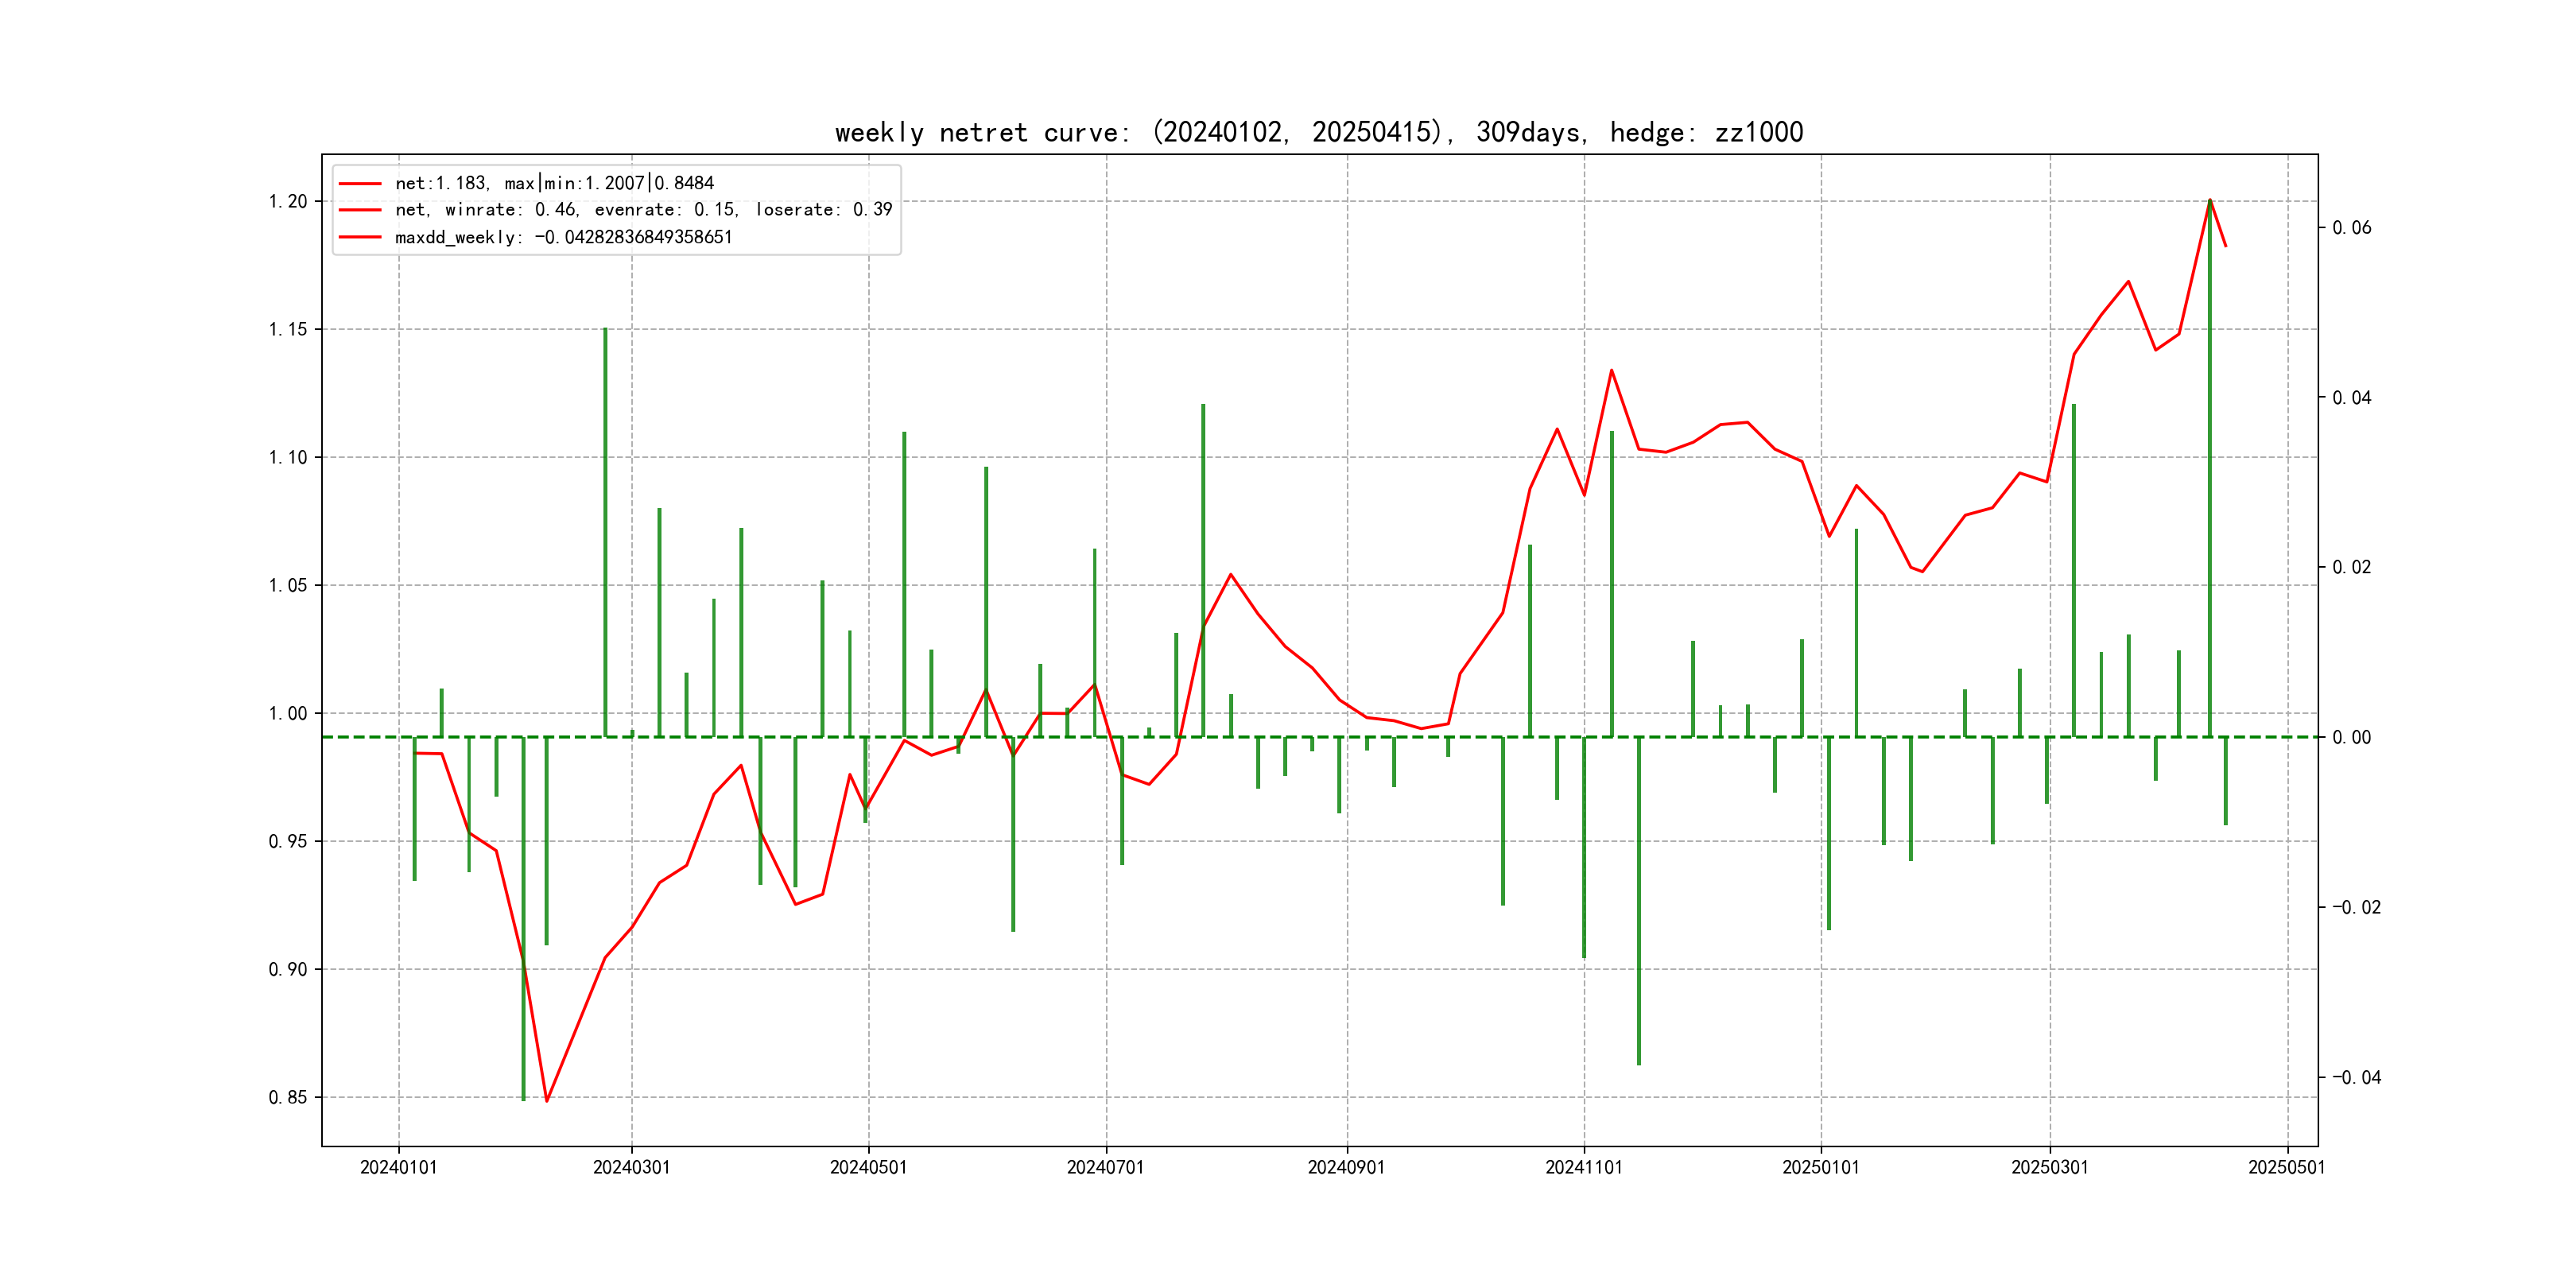Viewport: 2576px width, 1288px height.
Task: Click the red line sample beside maxdd_weekly
Action: 360,237
